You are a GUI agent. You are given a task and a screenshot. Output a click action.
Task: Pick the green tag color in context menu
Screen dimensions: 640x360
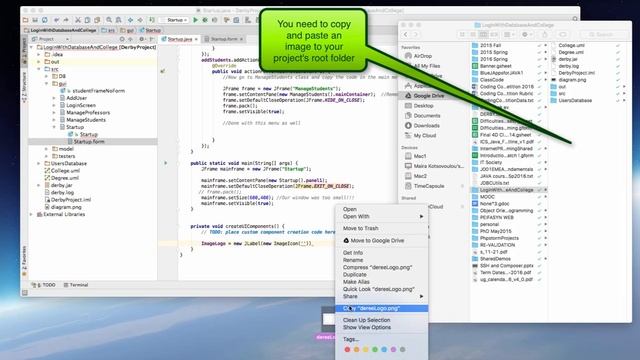[x=375, y=350]
